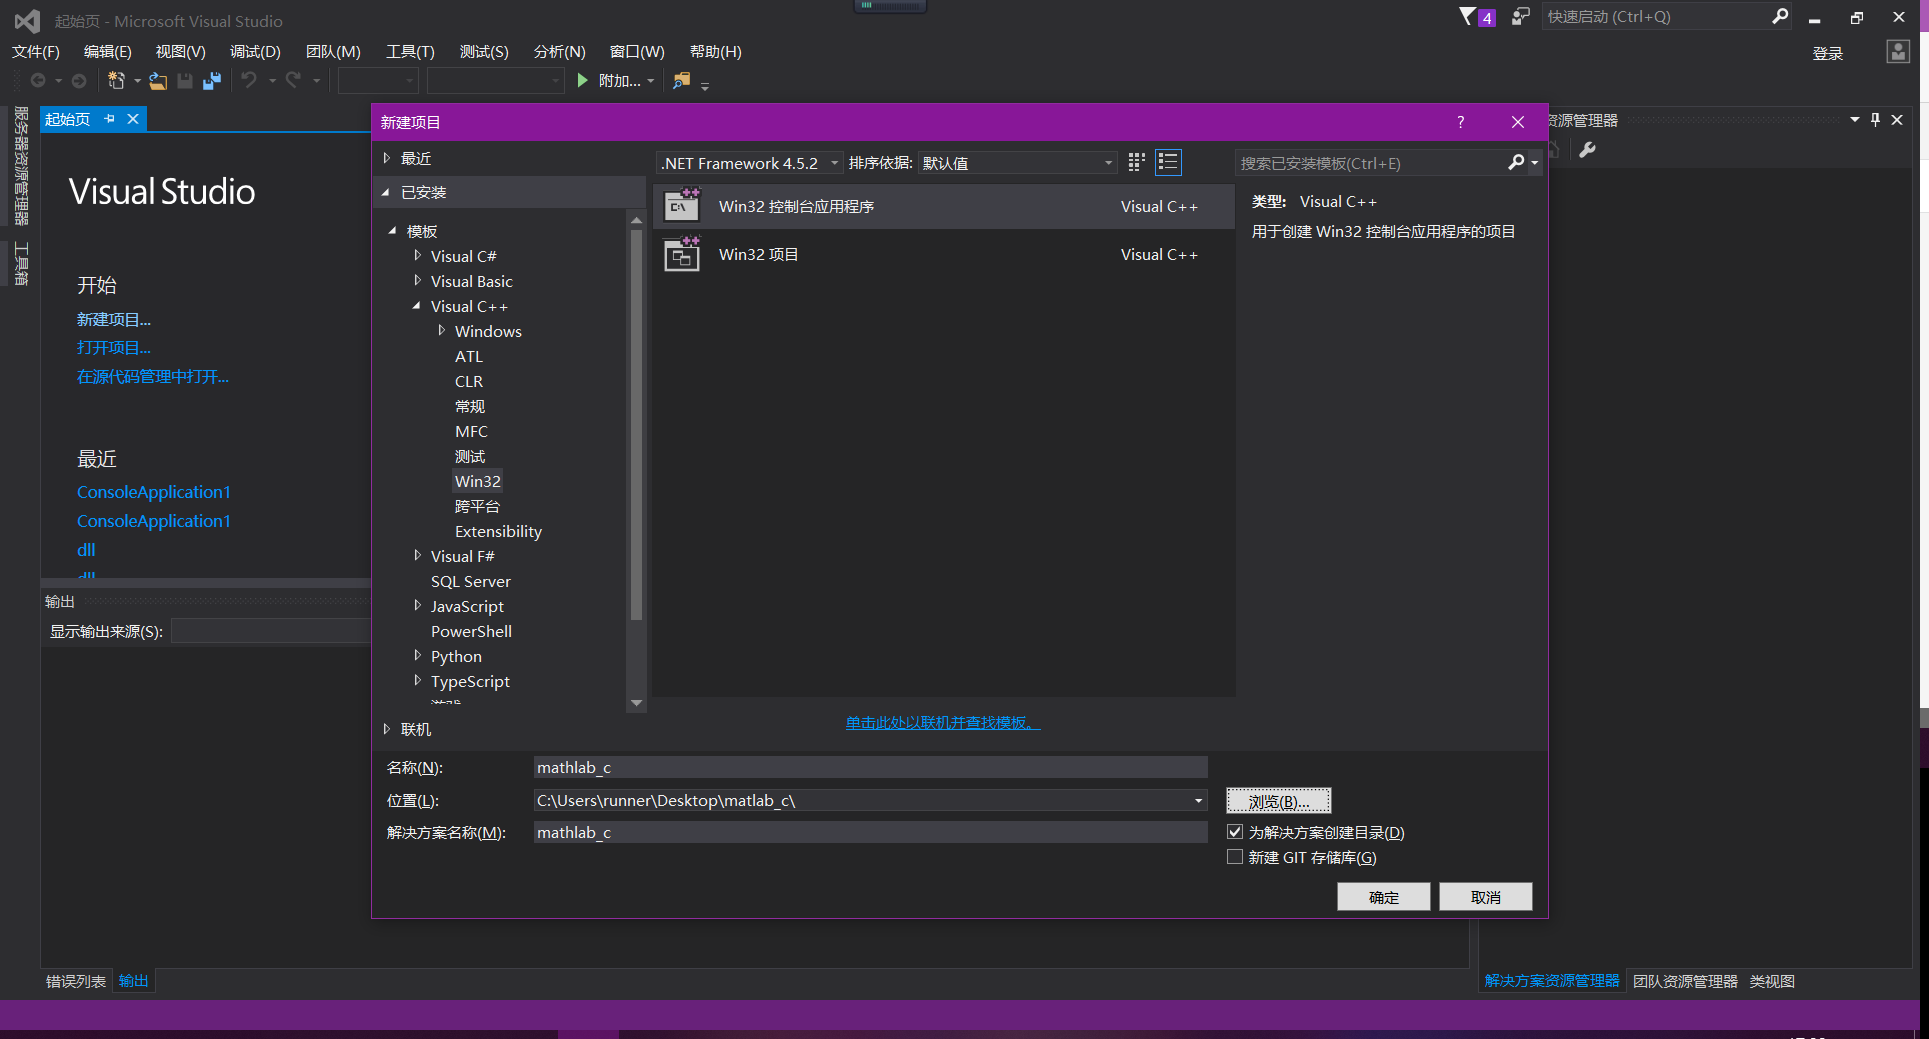The width and height of the screenshot is (1929, 1039).
Task: Click the Win32 Console Application template icon
Action: [682, 205]
